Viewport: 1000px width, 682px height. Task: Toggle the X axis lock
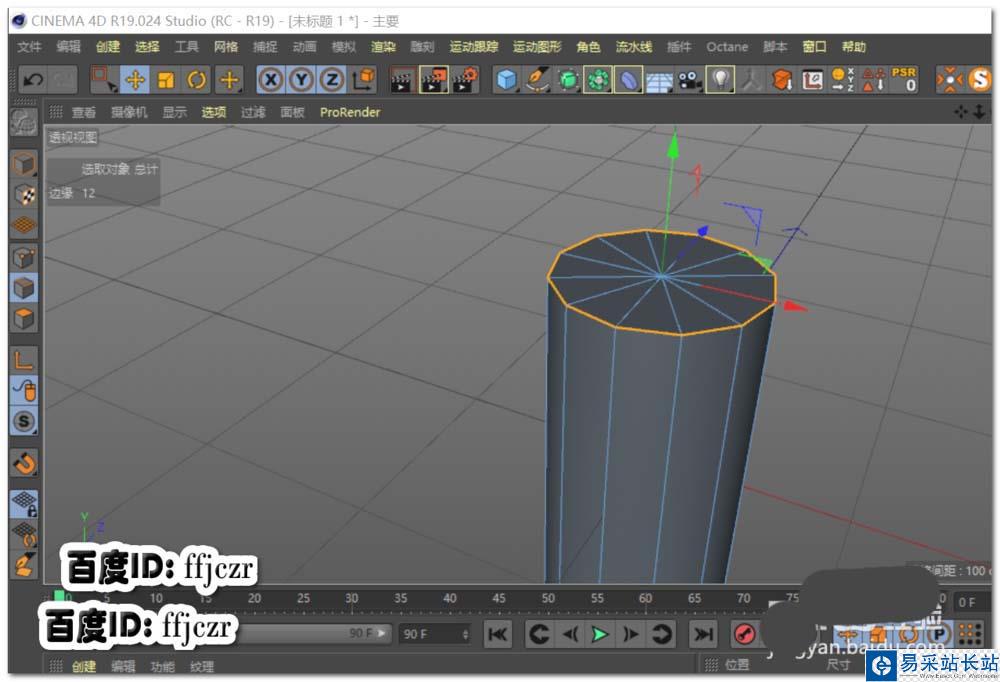[270, 80]
